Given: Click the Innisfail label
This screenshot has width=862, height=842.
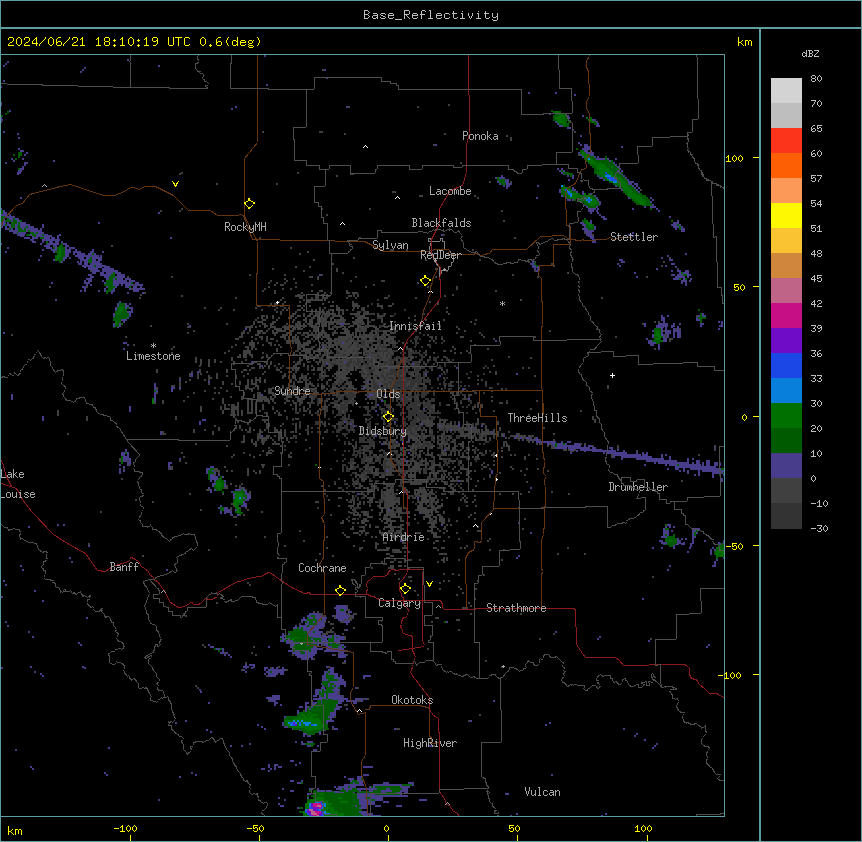Looking at the screenshot, I should [415, 326].
